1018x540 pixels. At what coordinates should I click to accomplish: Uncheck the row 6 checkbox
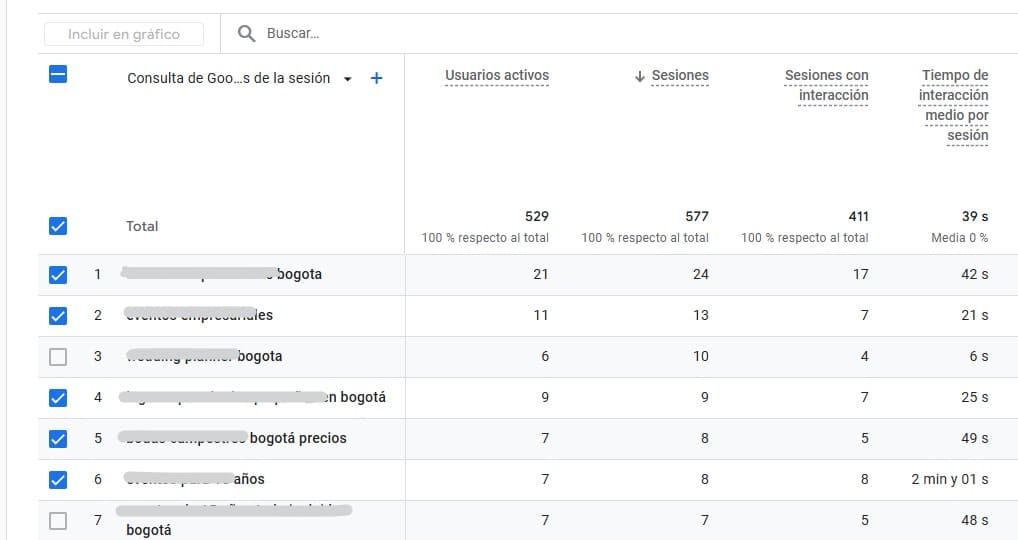click(58, 479)
